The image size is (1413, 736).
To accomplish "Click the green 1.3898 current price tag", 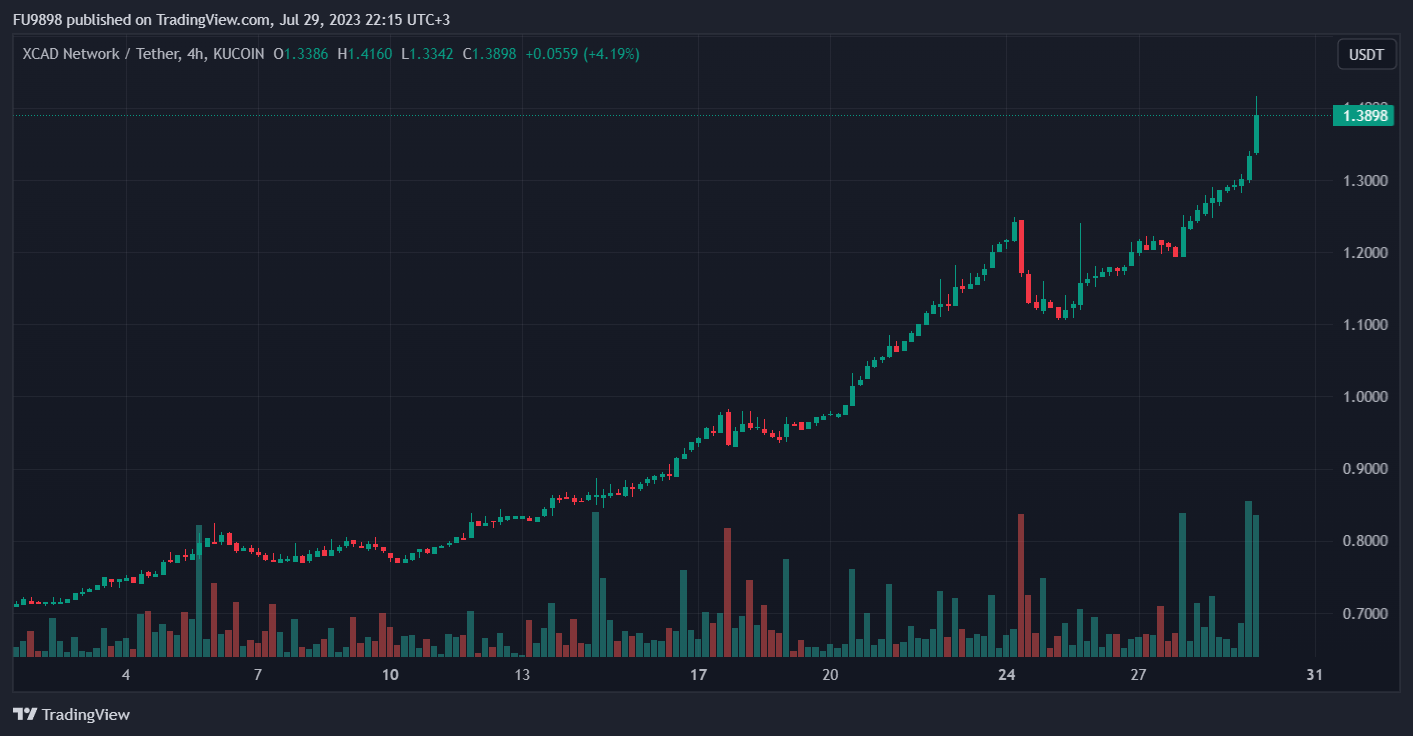I will [1364, 116].
